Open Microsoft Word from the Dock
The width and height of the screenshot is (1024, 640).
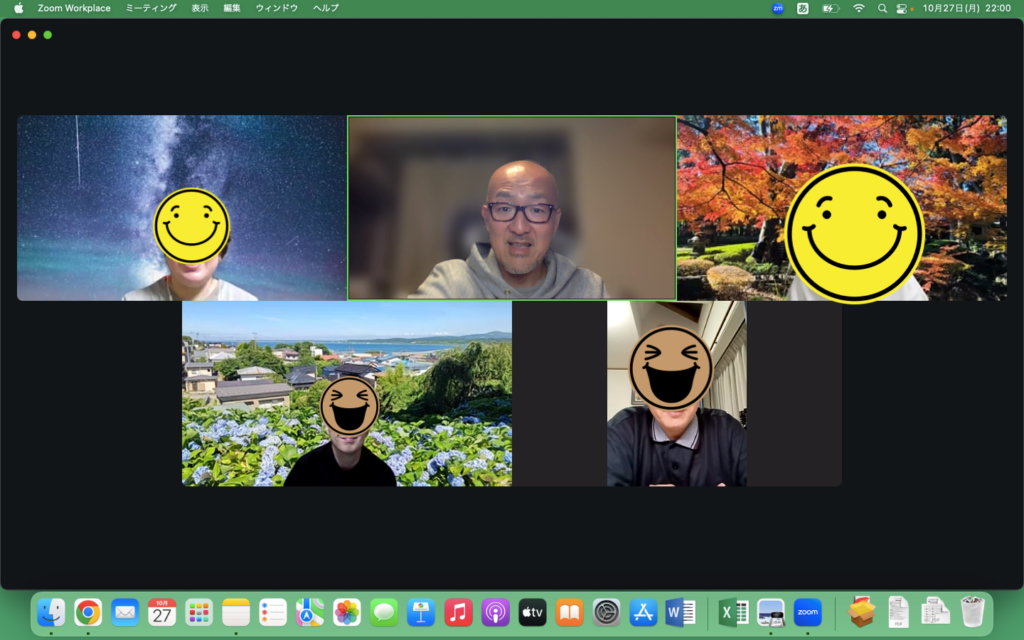click(x=680, y=612)
